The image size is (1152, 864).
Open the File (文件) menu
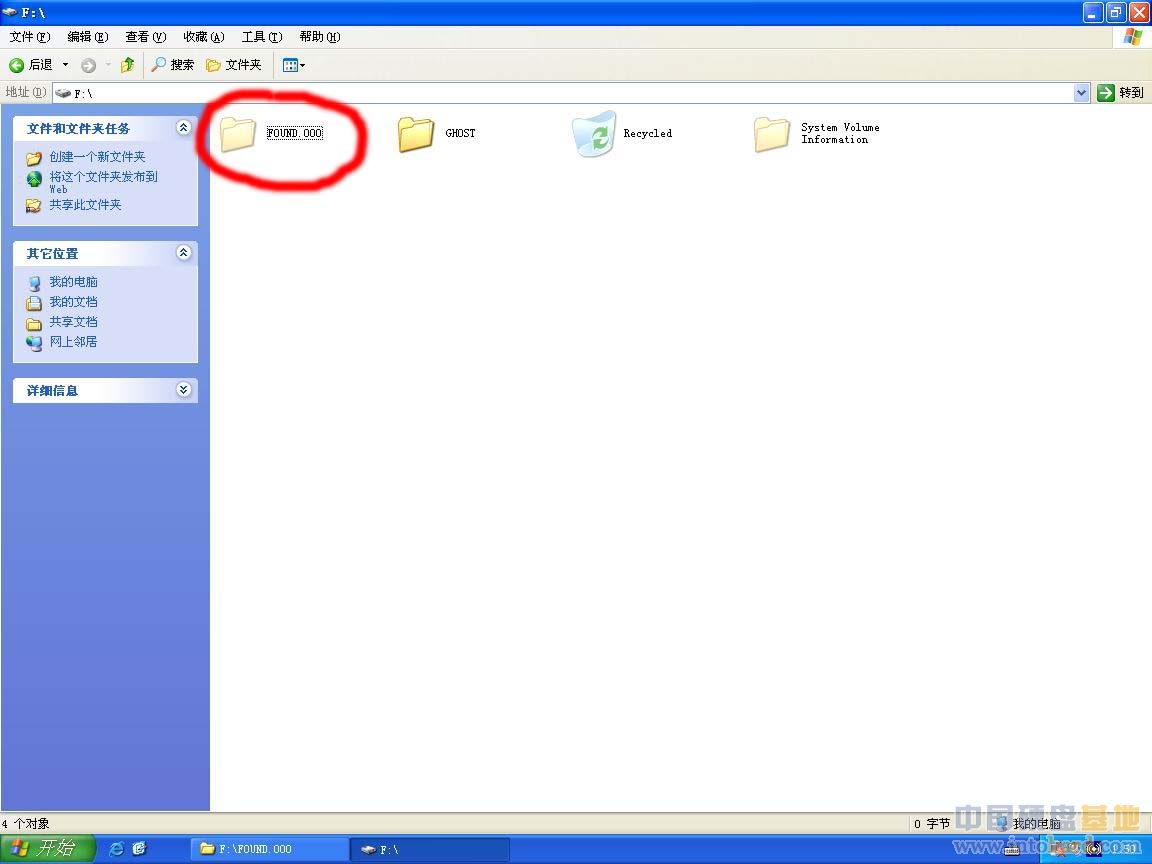tap(30, 37)
